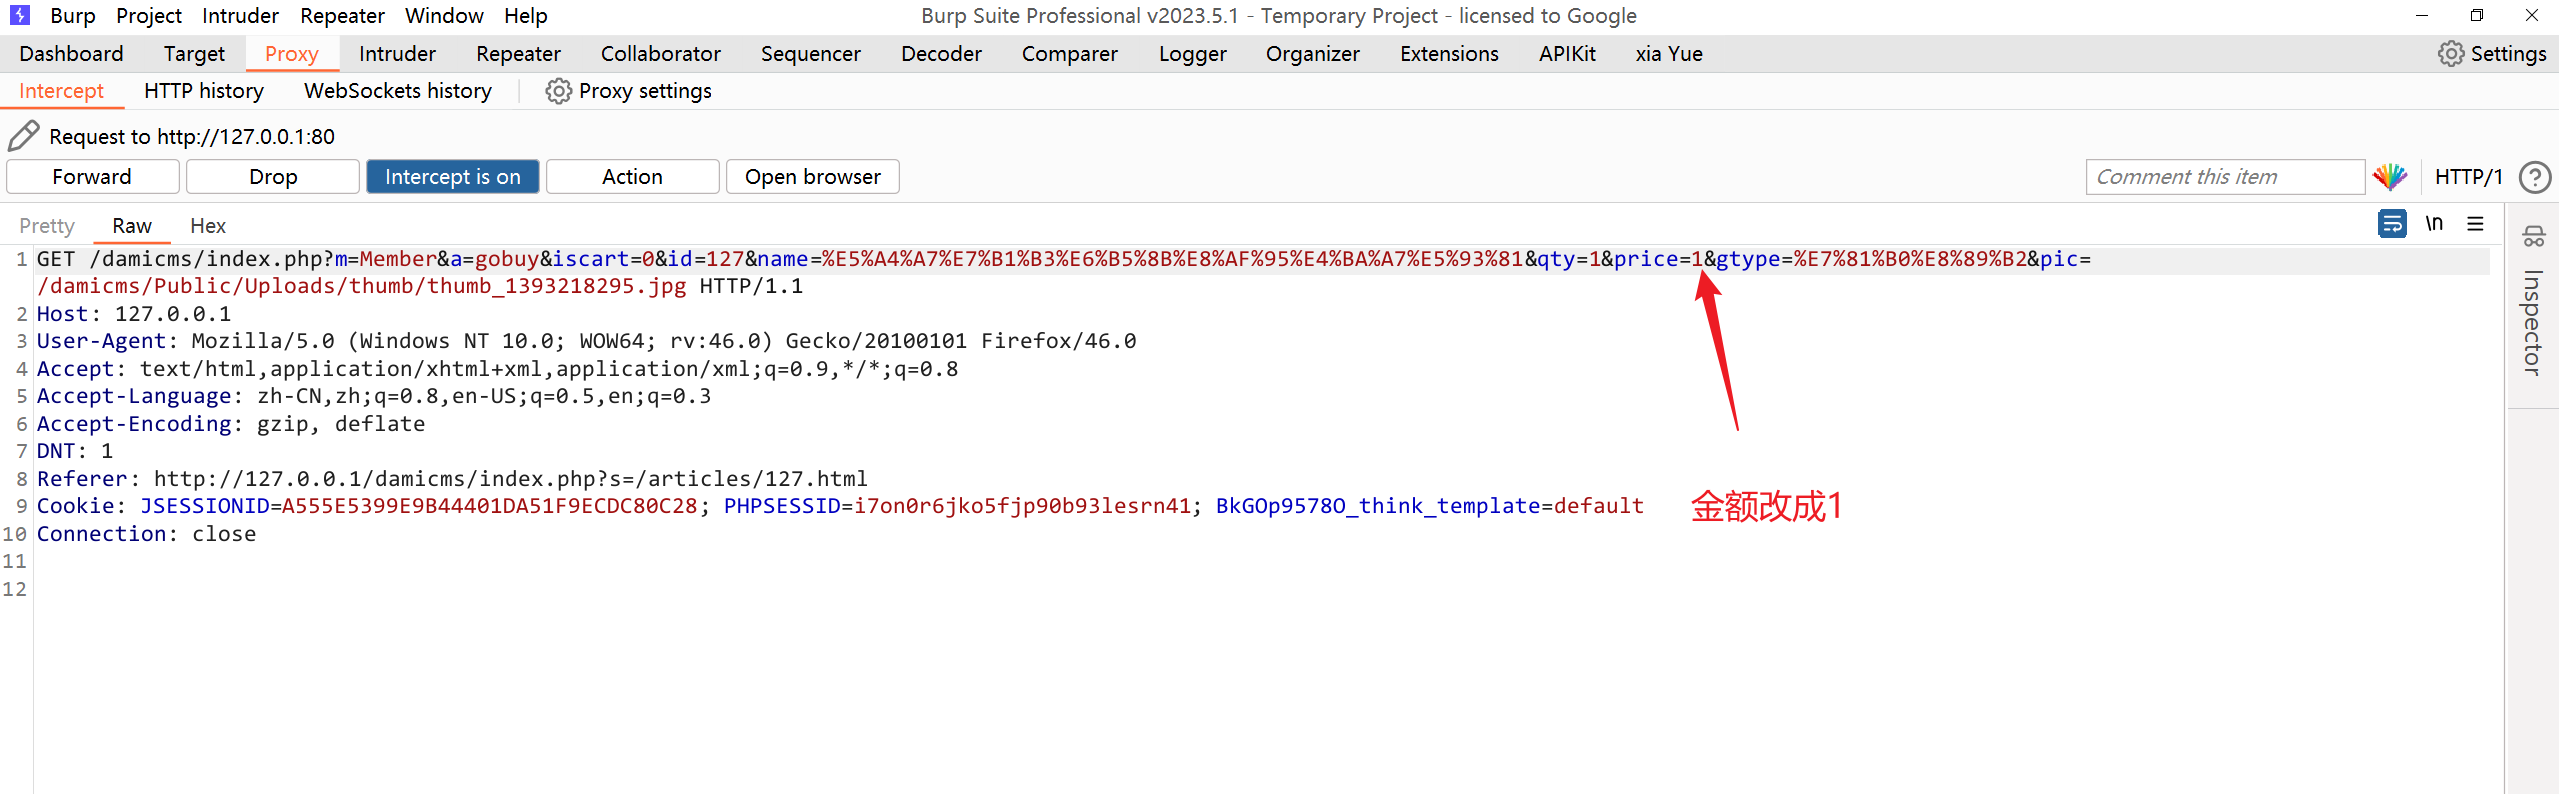This screenshot has height=794, width=2560.
Task: Click the Accept-Language header line
Action: tap(374, 396)
